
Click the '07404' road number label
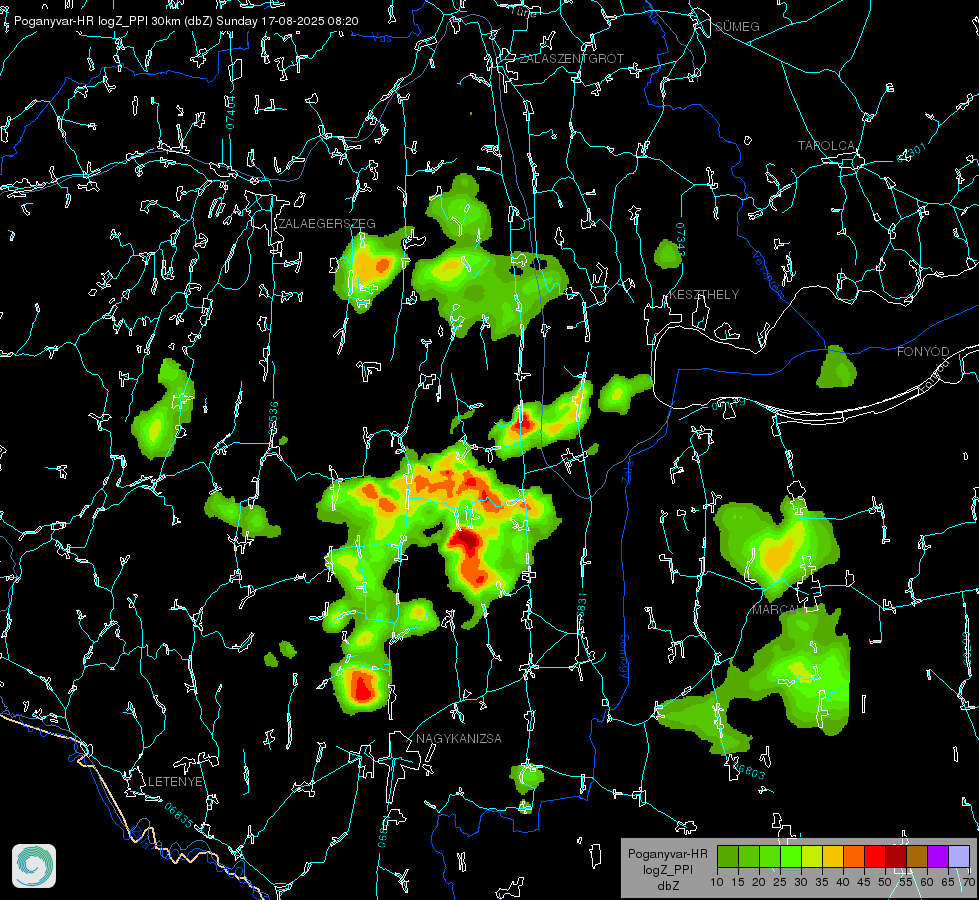(x=230, y=112)
